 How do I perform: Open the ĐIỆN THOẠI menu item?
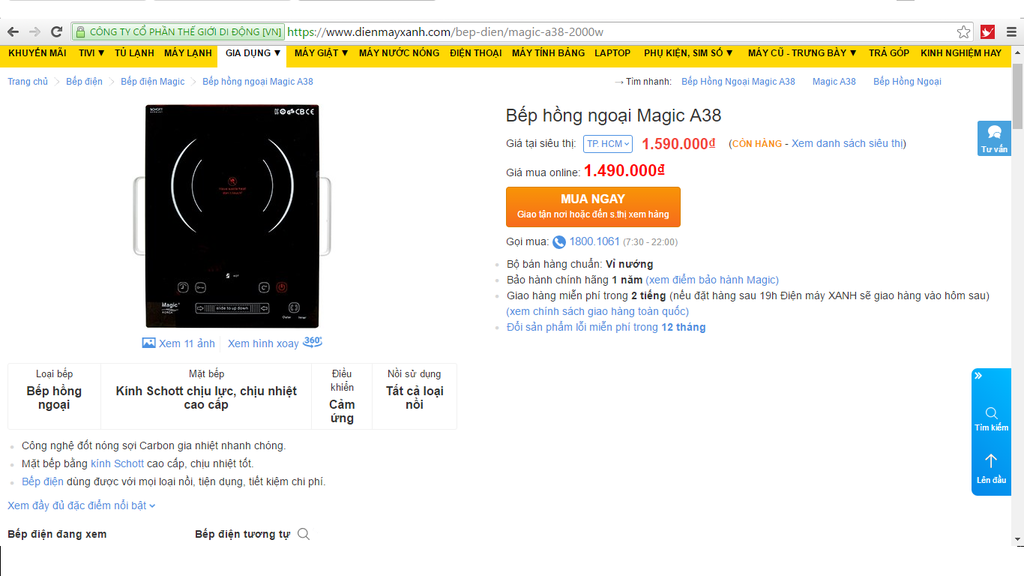point(475,53)
